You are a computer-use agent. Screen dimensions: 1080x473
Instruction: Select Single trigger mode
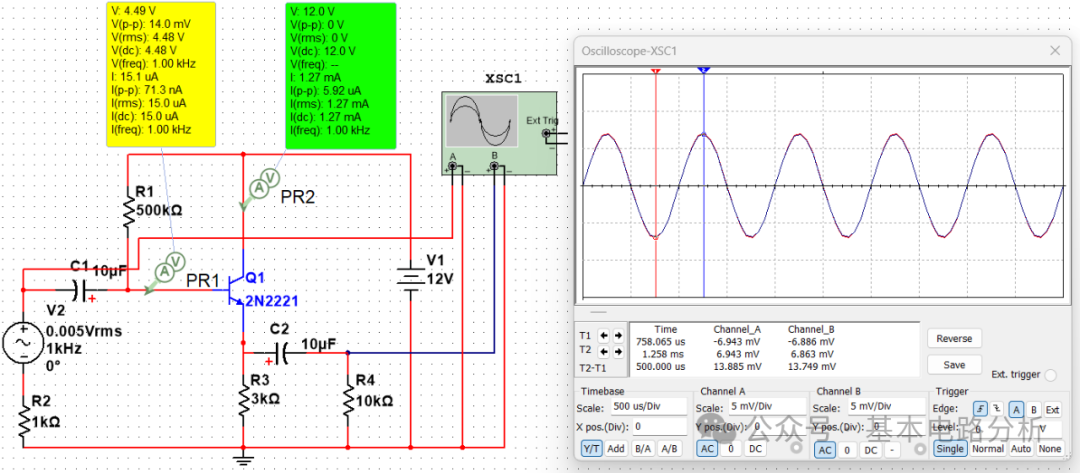pyautogui.click(x=950, y=448)
